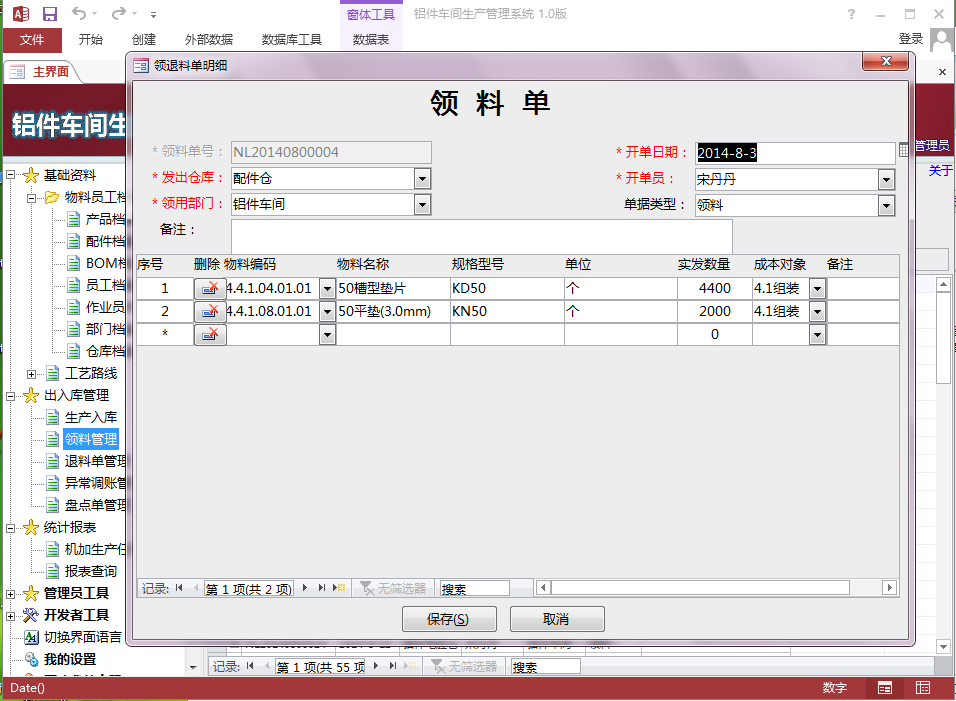The height and width of the screenshot is (701, 956).
Task: Click dialog horizontal scrollbar right arrow
Action: tap(890, 588)
